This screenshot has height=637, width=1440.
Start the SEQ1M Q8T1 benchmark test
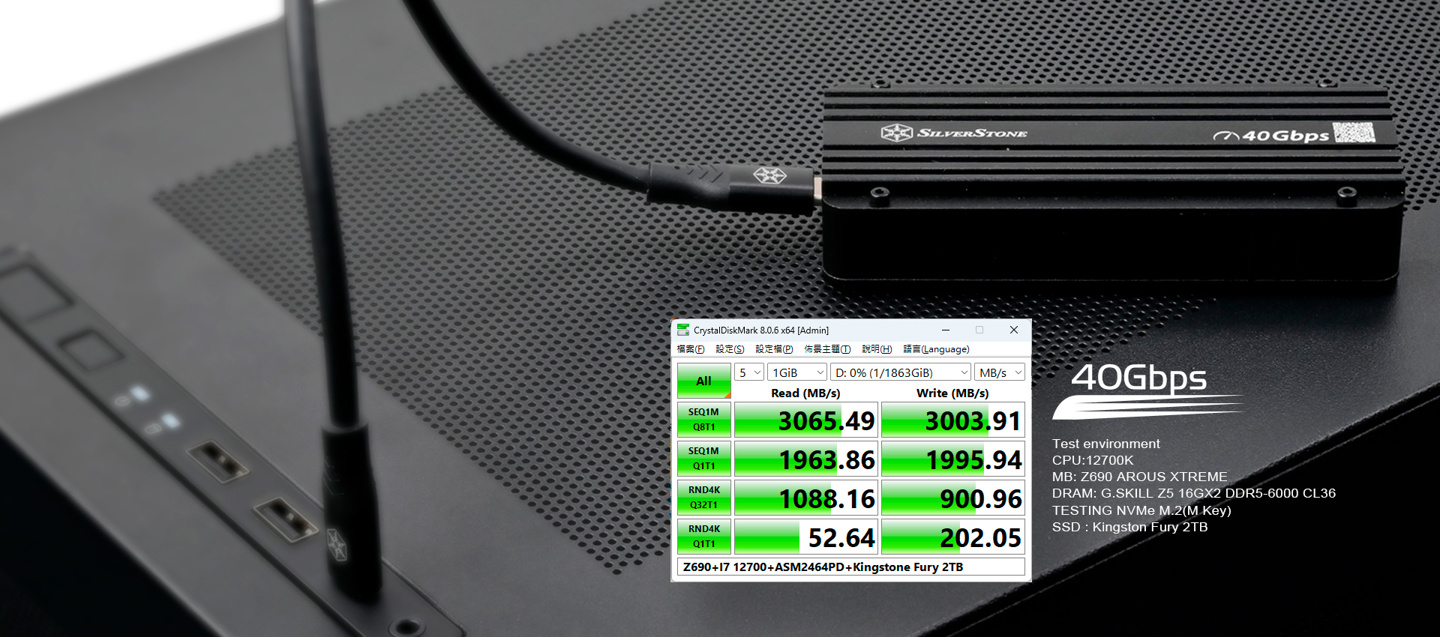coord(704,420)
